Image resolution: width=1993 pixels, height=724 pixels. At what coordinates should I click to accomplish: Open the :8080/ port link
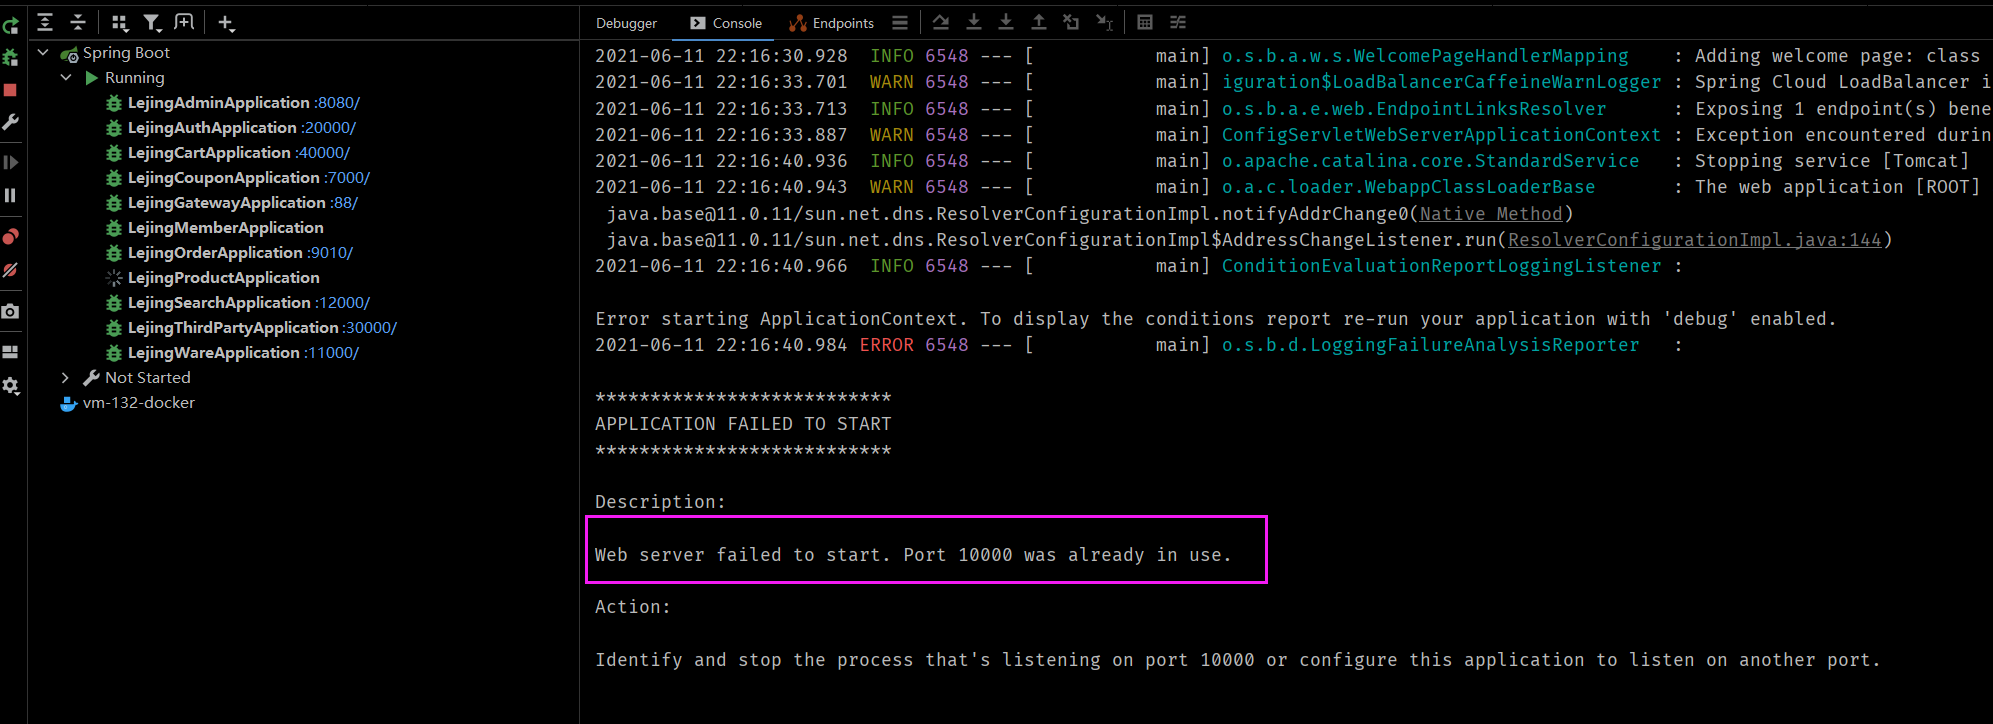(337, 102)
